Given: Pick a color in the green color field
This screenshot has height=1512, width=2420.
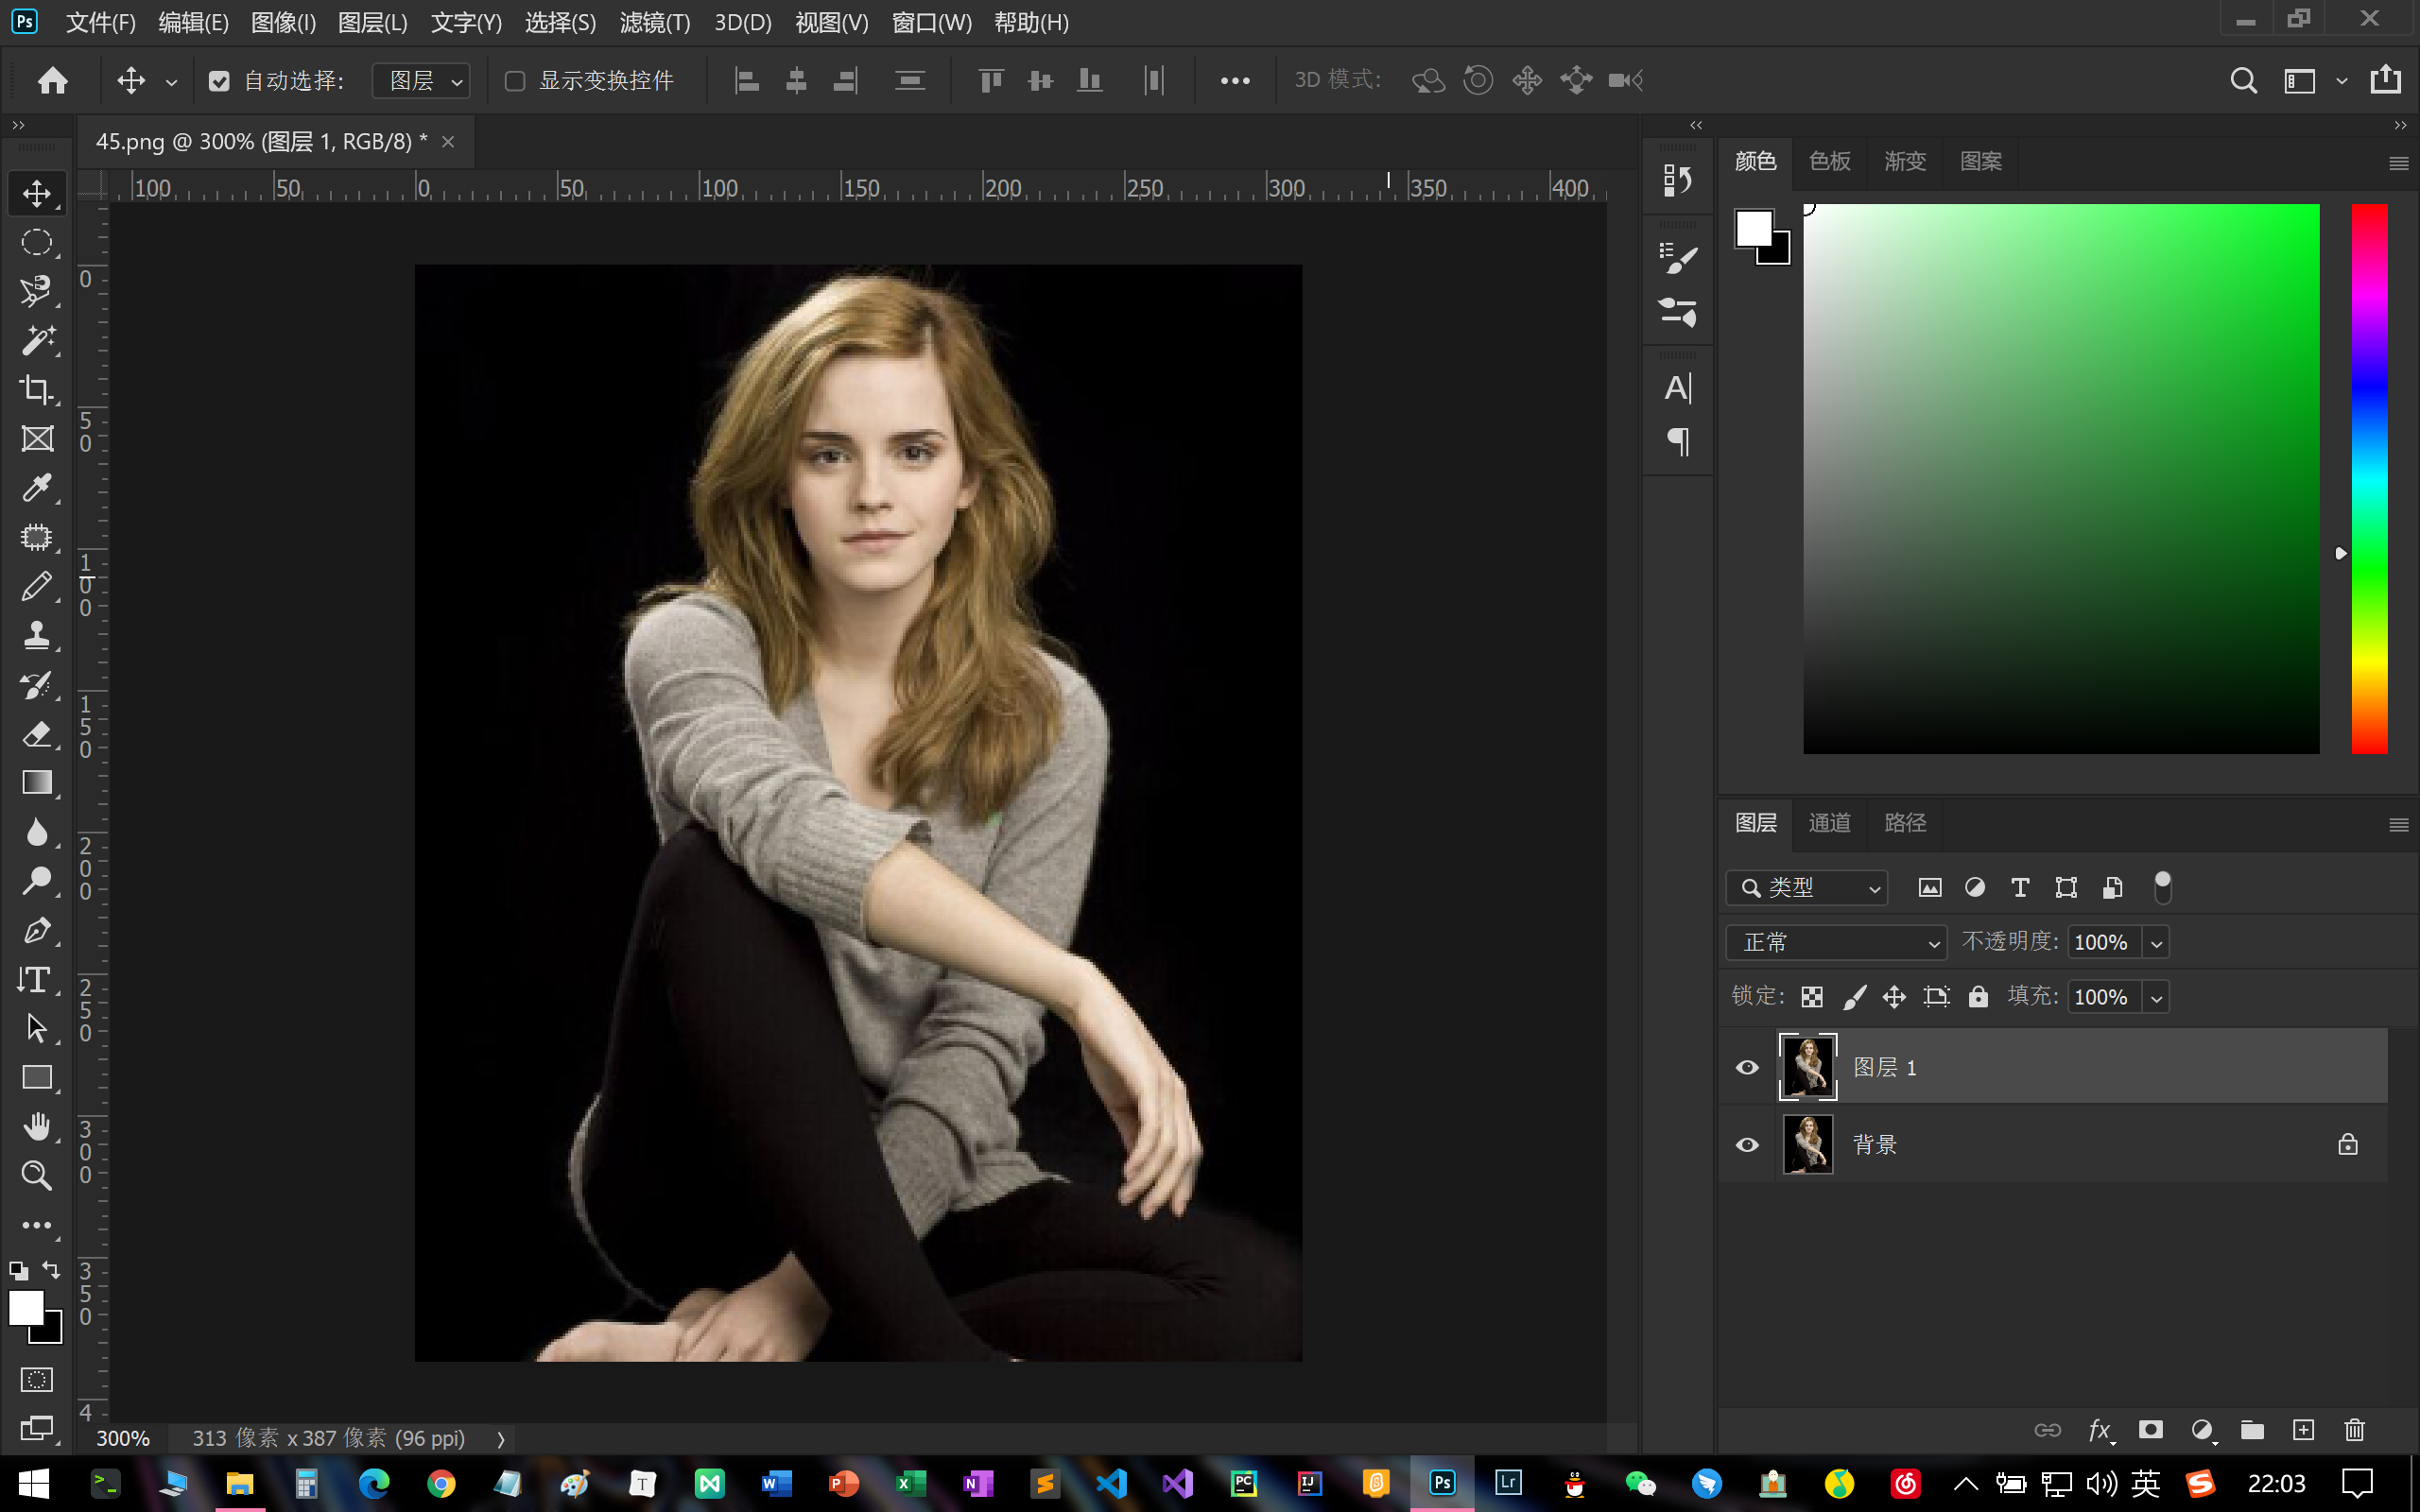Looking at the screenshot, I should pos(2060,478).
